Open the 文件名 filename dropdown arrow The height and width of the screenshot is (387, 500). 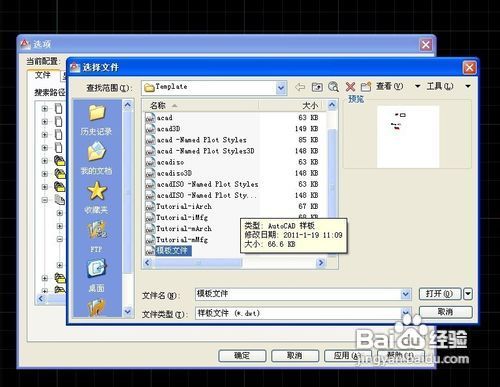click(x=405, y=294)
